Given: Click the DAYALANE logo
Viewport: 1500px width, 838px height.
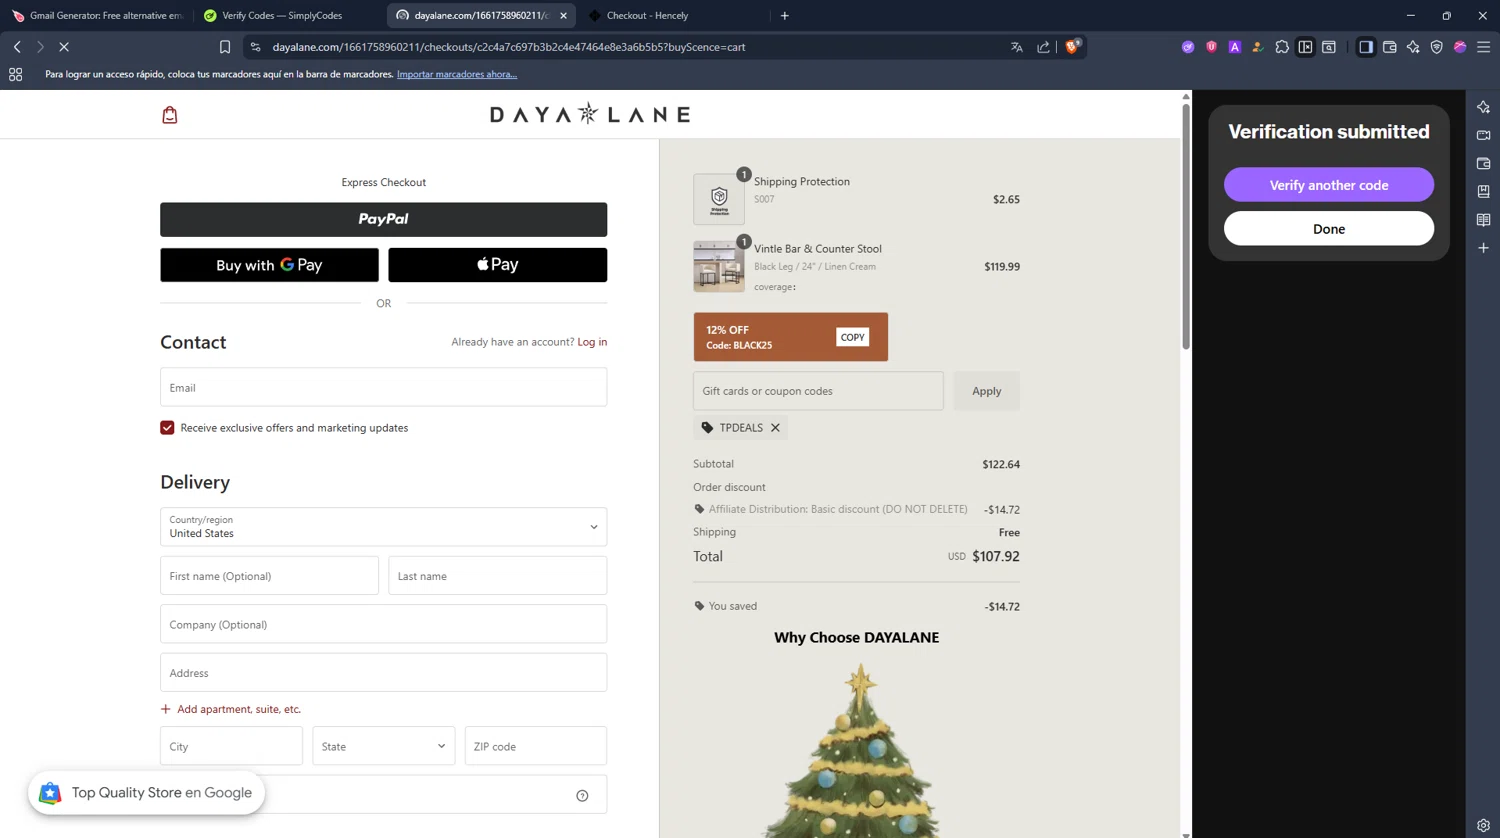Looking at the screenshot, I should [590, 114].
